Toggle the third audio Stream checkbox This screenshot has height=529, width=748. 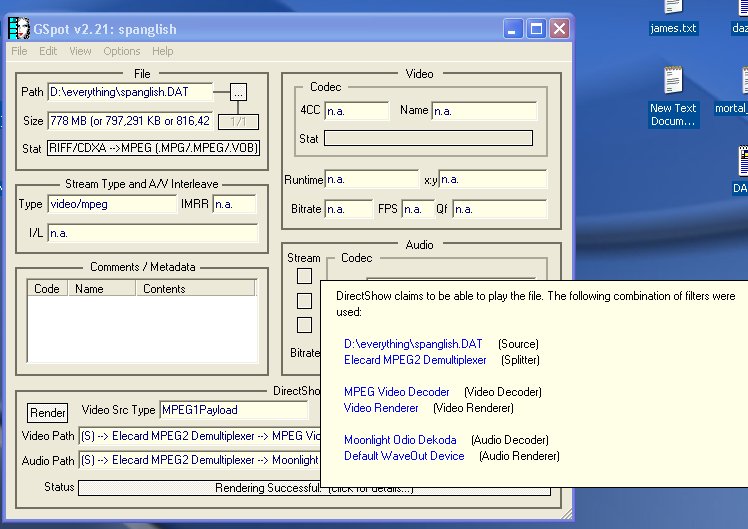[x=304, y=325]
